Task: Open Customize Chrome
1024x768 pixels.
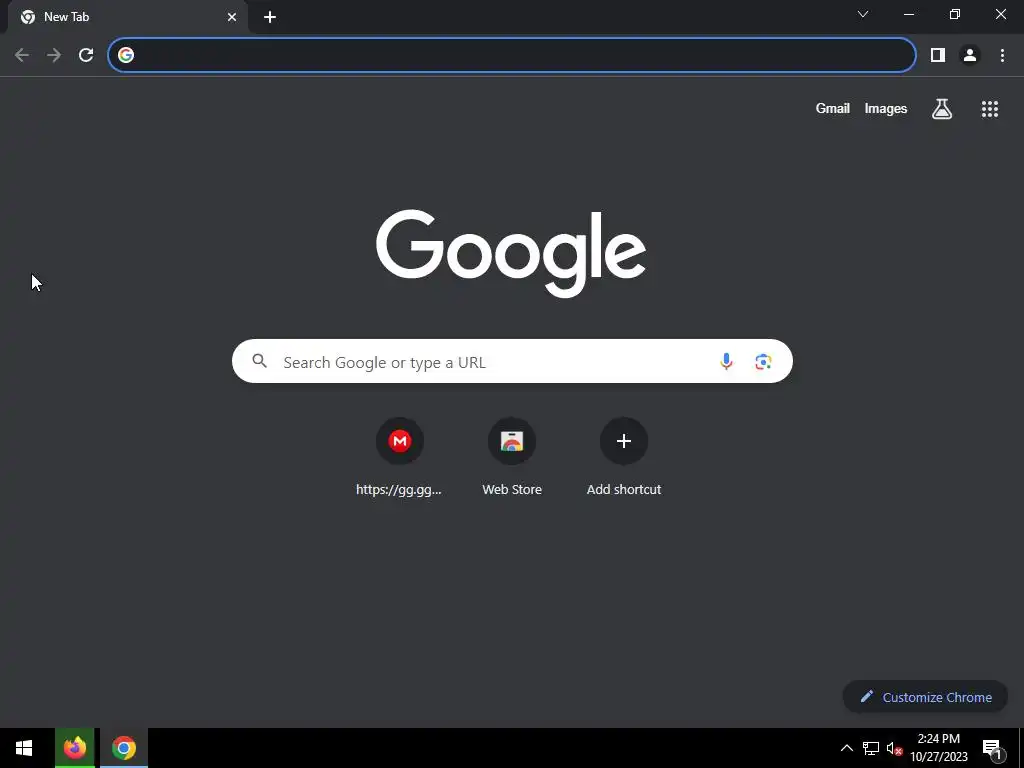Action: 925,697
